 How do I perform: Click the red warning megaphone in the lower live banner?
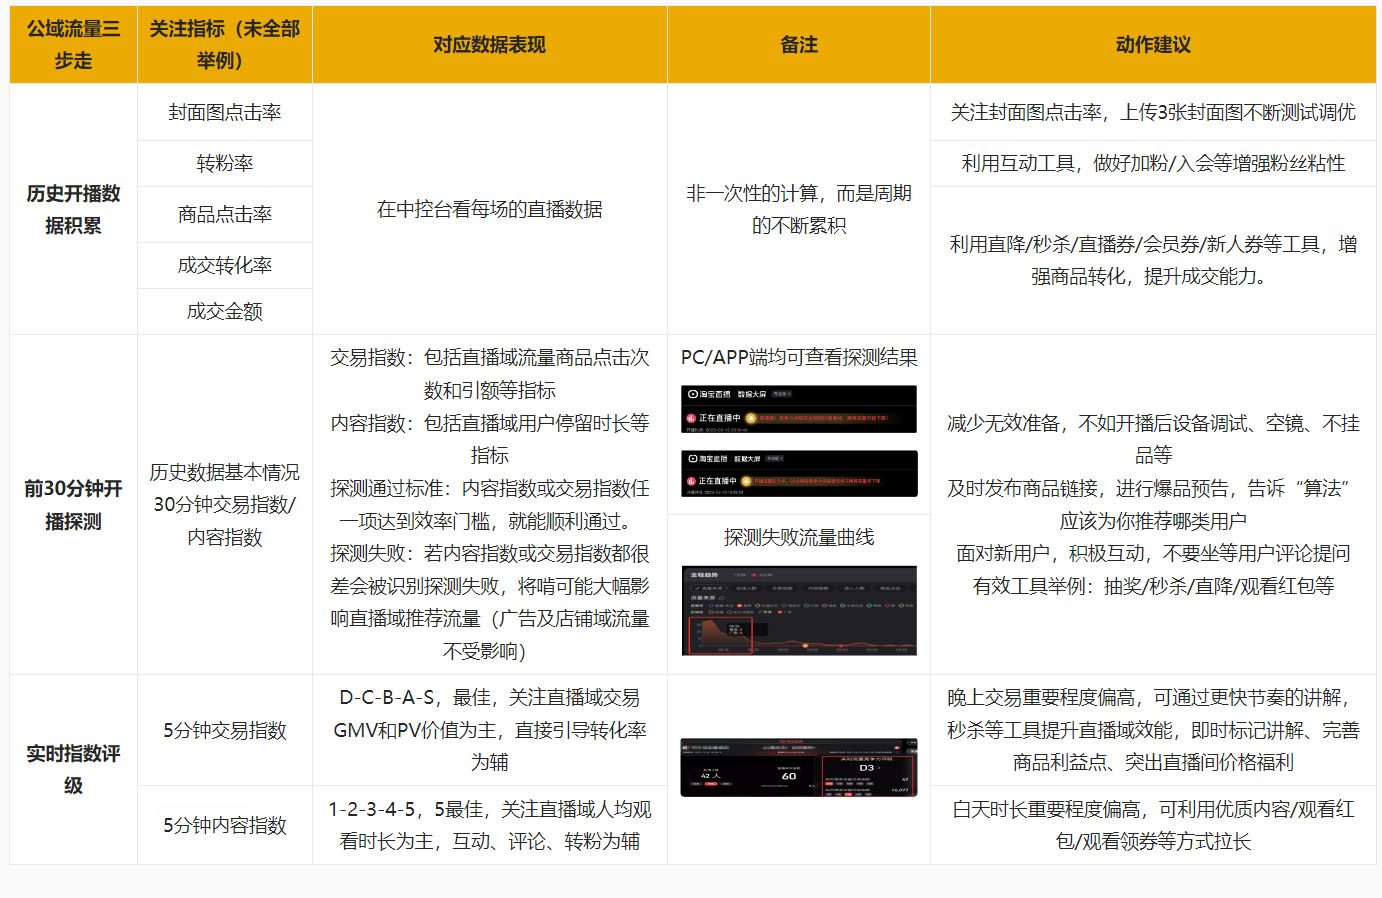click(x=747, y=481)
